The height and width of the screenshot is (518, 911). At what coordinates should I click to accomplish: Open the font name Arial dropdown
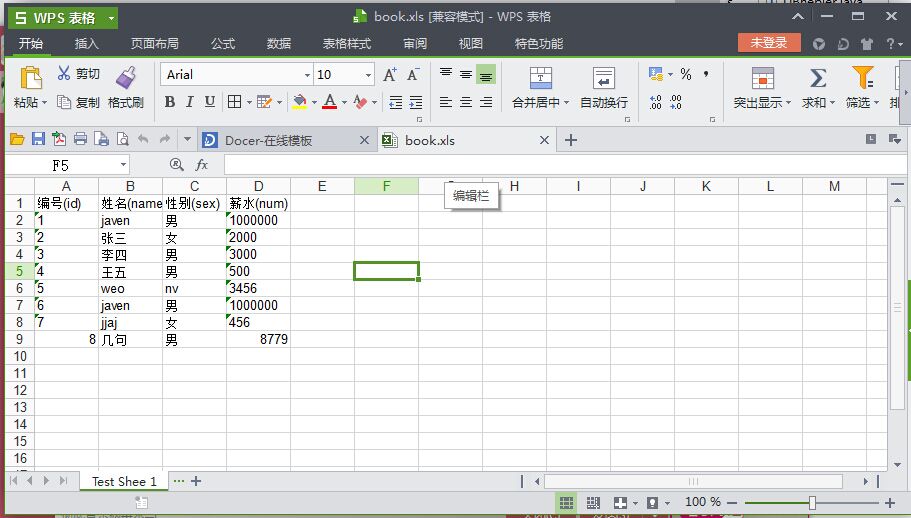coord(307,75)
